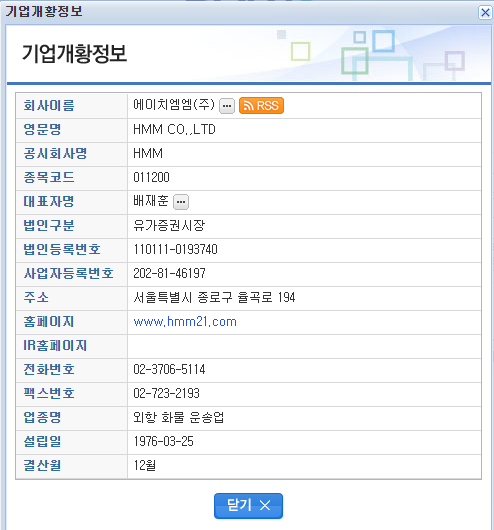494x530 pixels.
Task: Click the 공시회사명 value HMM
Action: (x=148, y=153)
